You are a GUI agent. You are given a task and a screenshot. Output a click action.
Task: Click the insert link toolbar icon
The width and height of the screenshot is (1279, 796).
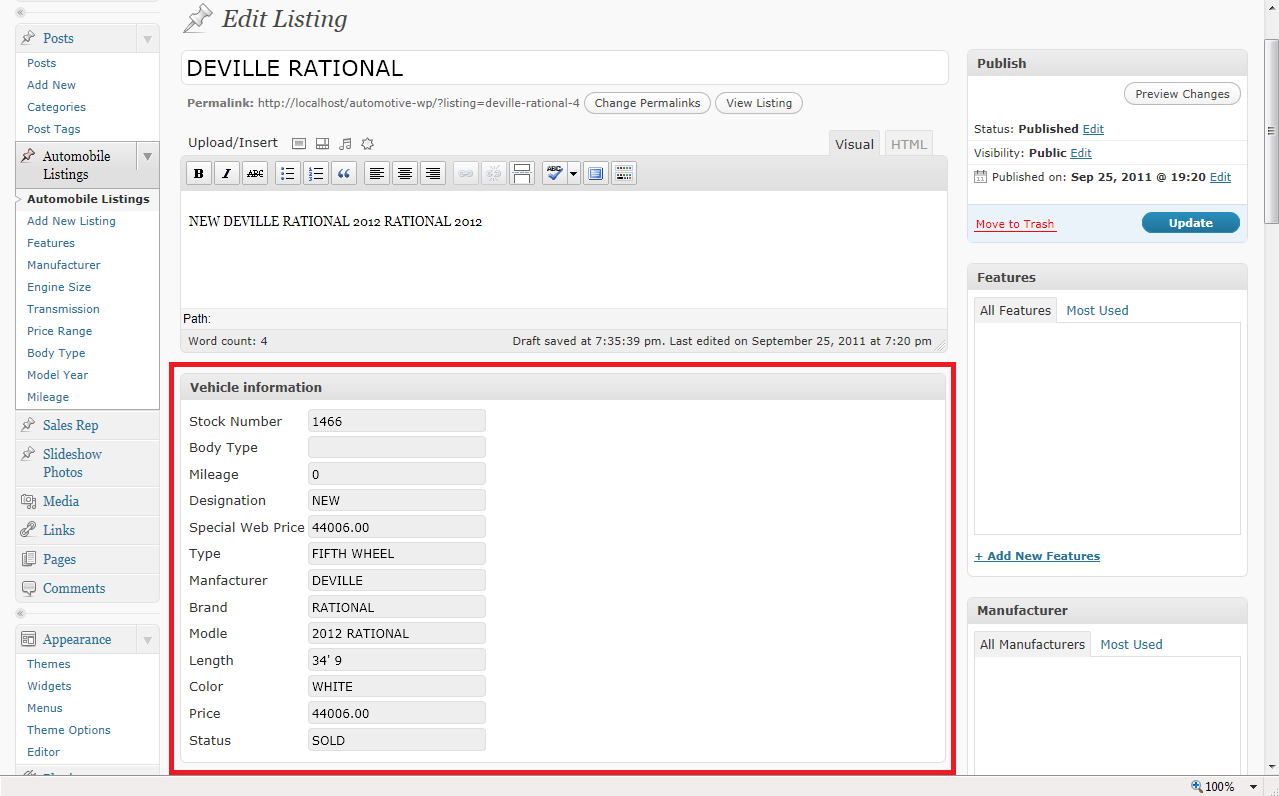(466, 174)
